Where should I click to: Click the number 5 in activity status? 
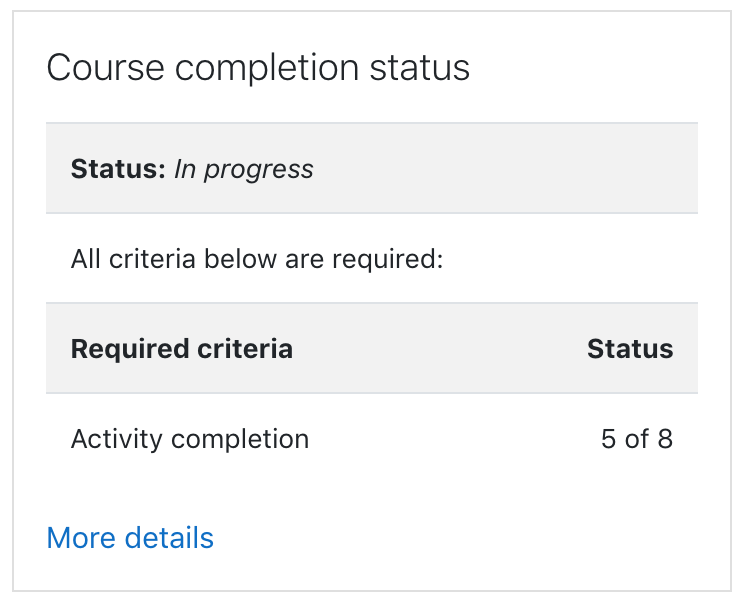click(608, 439)
